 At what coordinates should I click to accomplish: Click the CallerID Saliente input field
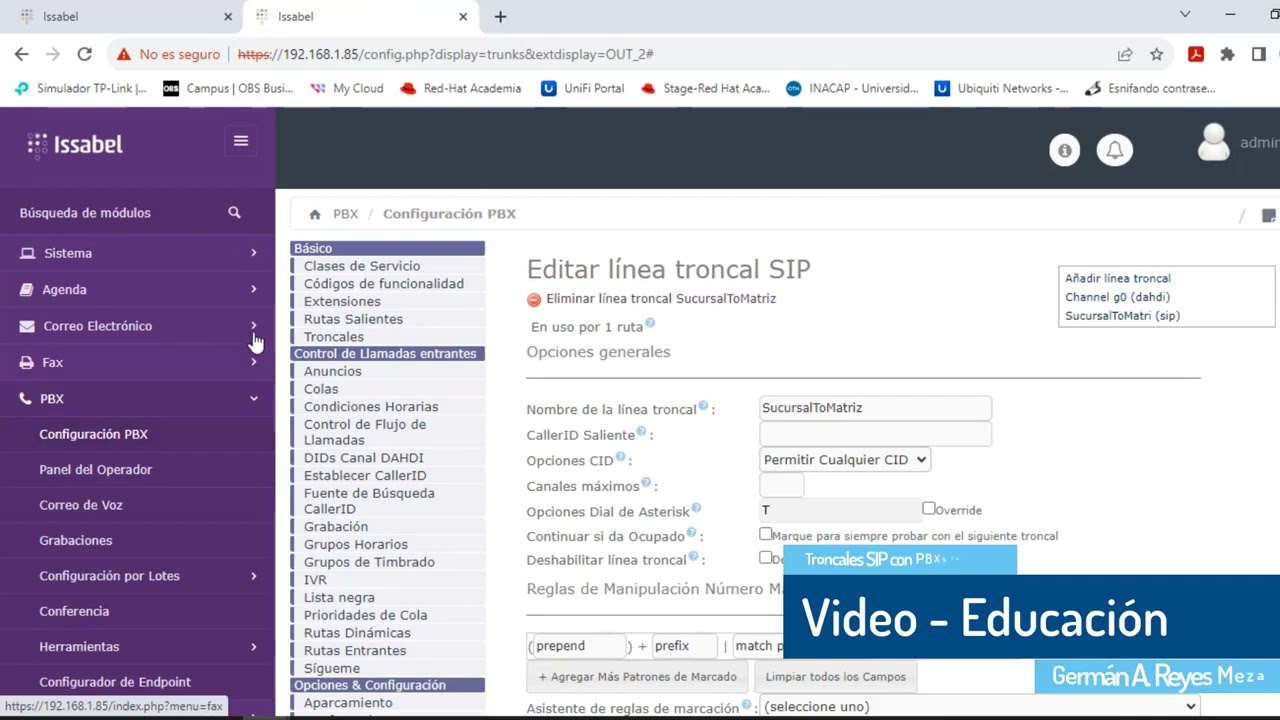click(875, 434)
